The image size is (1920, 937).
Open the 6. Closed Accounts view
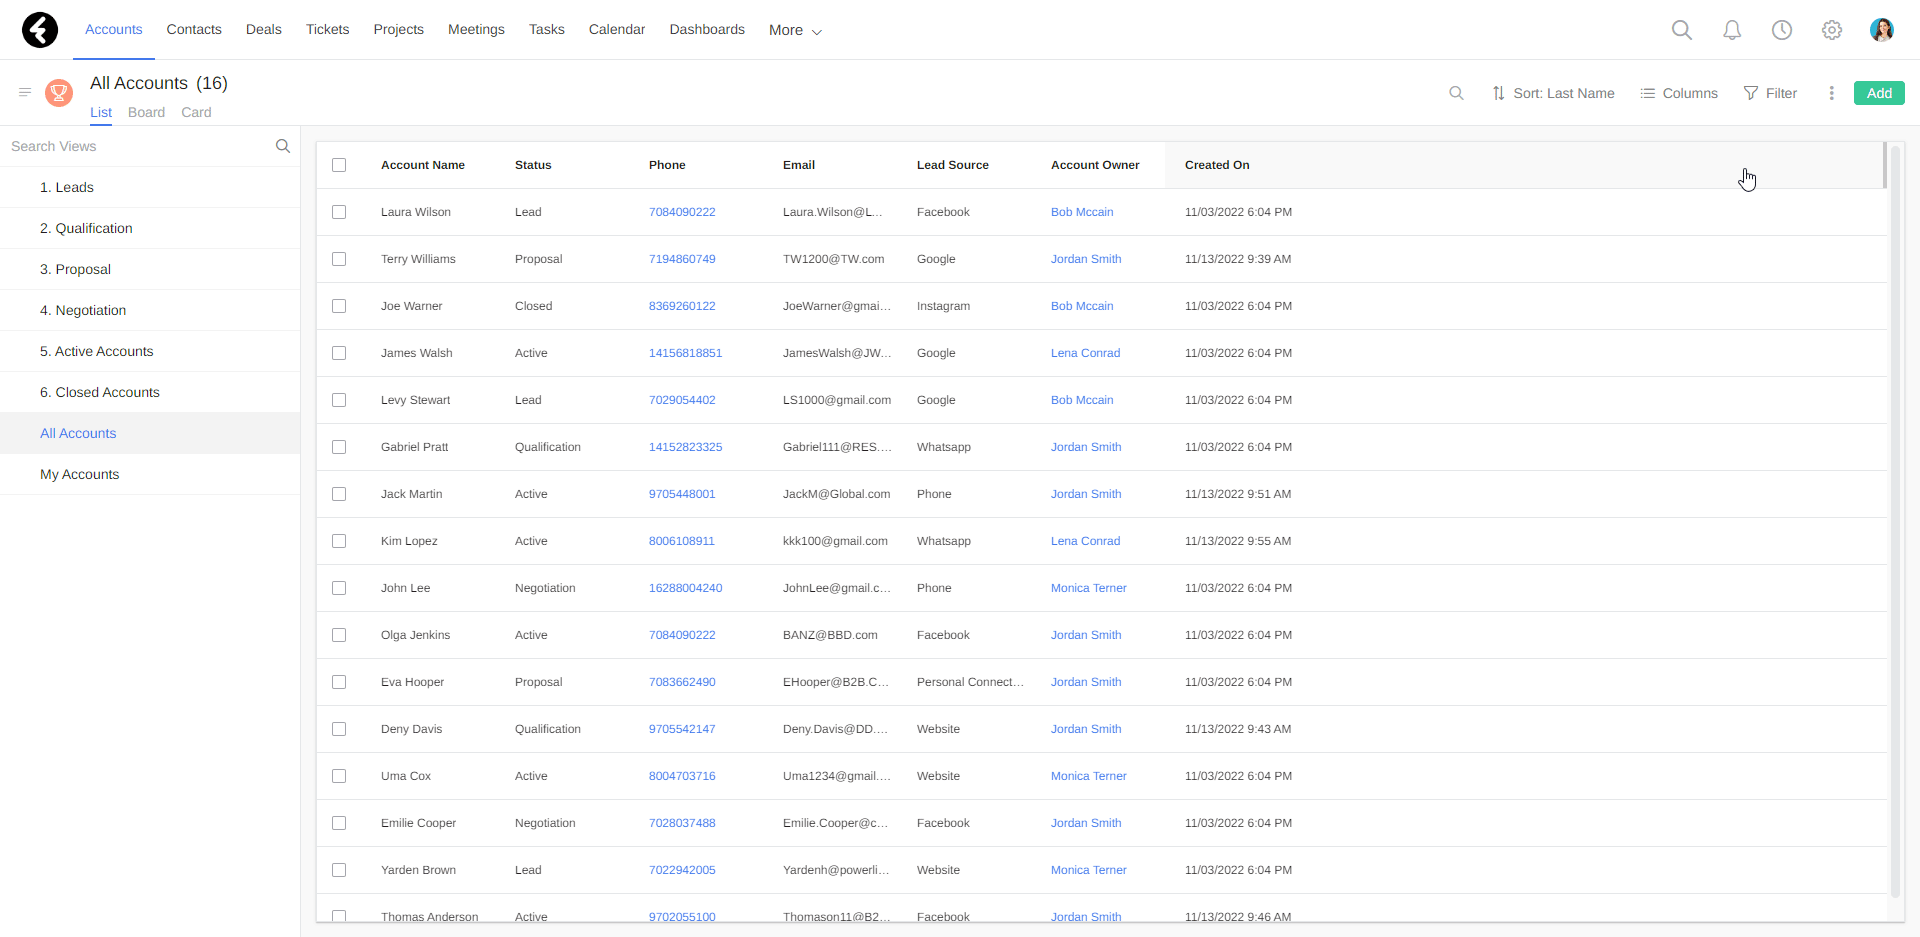[x=150, y=392]
